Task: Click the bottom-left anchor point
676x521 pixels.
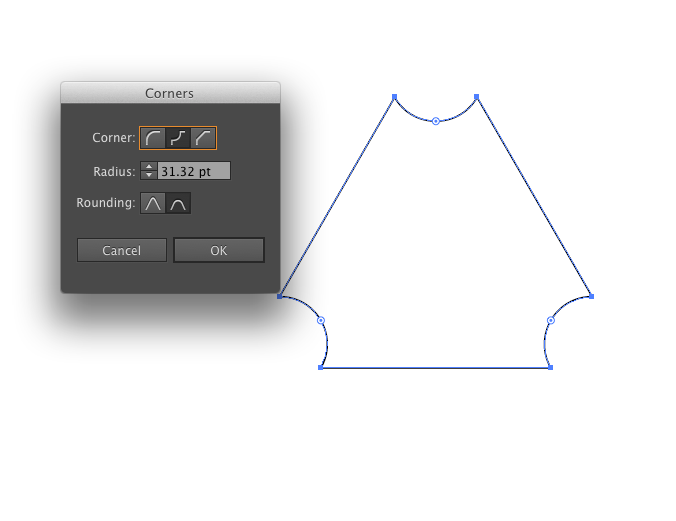Action: (x=320, y=367)
